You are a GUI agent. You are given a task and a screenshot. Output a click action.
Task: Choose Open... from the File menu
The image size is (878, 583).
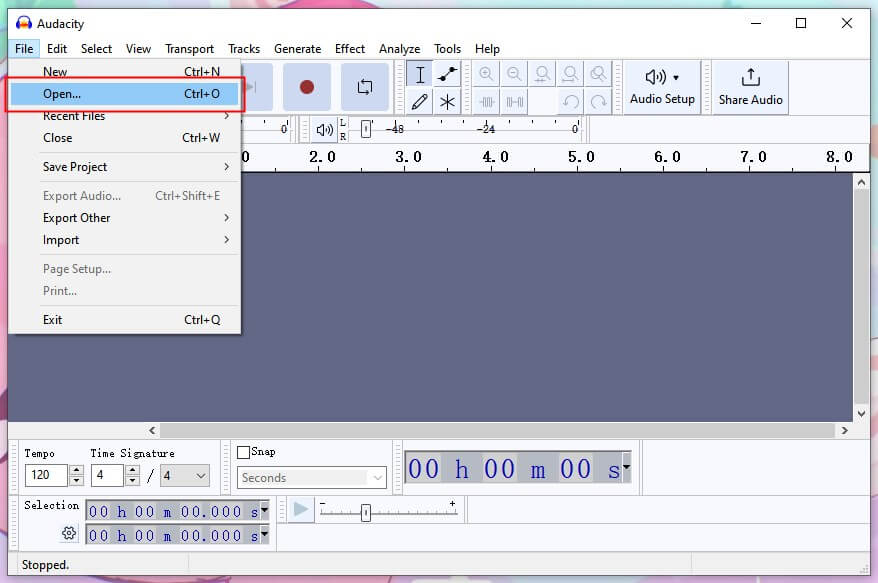pyautogui.click(x=124, y=94)
